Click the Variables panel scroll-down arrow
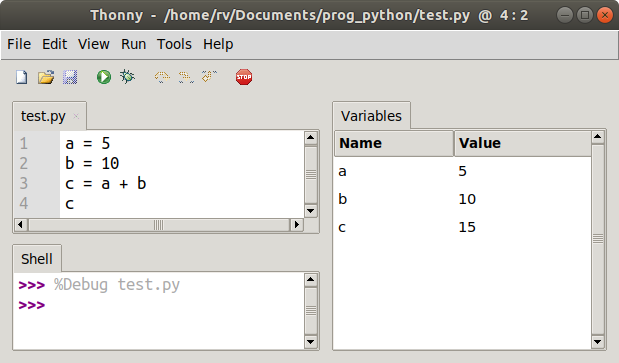The height and width of the screenshot is (363, 619). click(598, 342)
